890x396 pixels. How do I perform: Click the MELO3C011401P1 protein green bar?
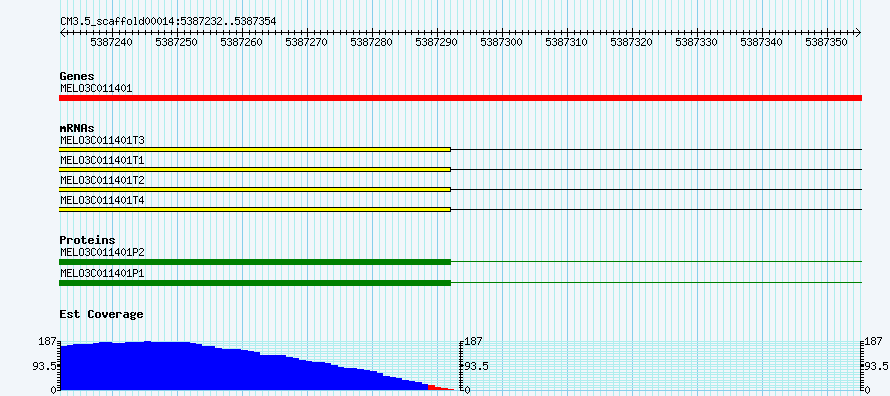coord(255,283)
